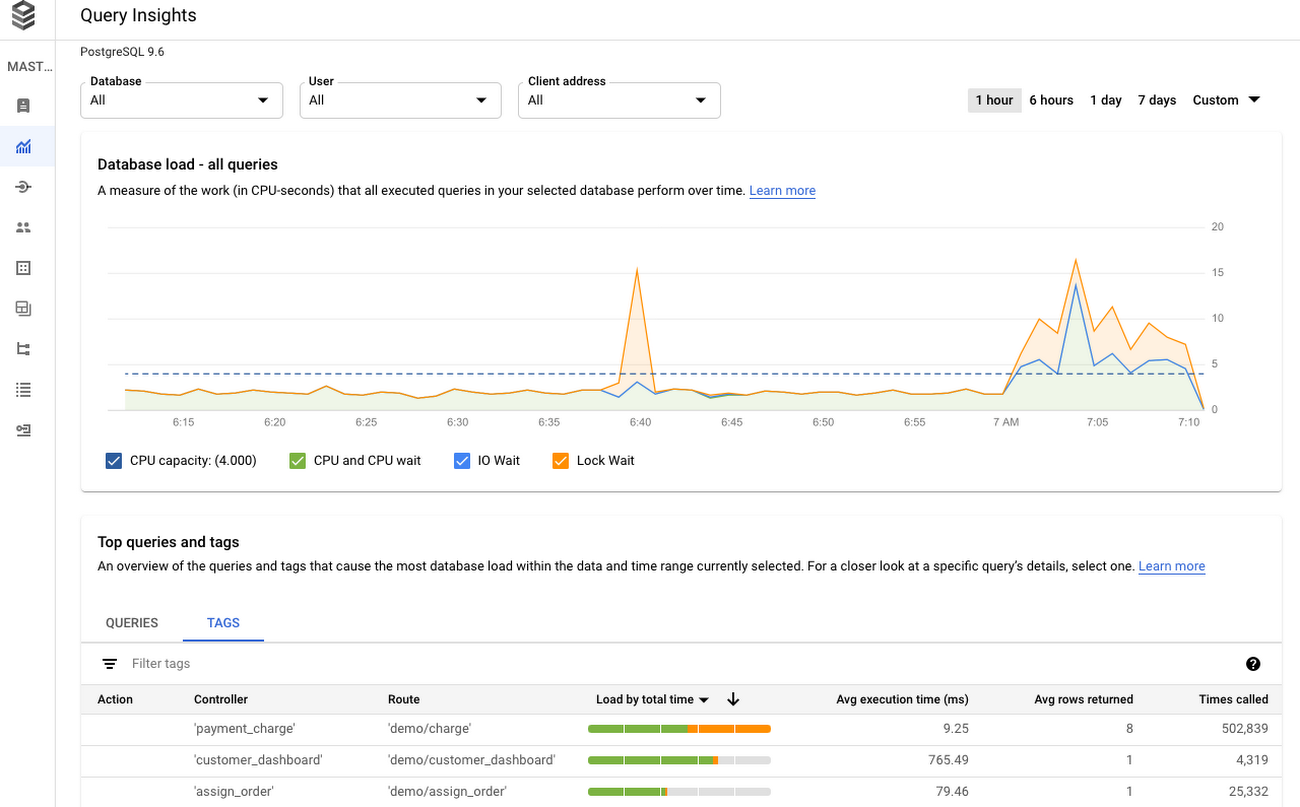Open the Overview page icon in sidebar
Image resolution: width=1300 pixels, height=807 pixels.
tap(24, 106)
